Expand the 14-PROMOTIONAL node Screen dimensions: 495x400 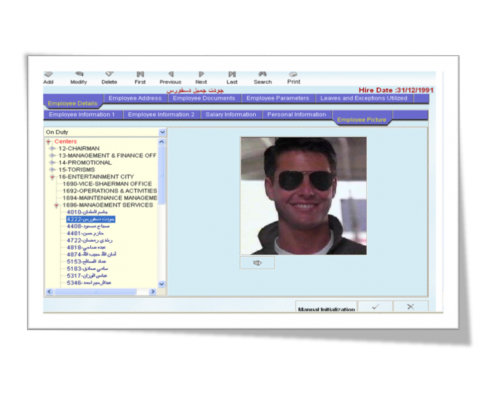point(52,163)
